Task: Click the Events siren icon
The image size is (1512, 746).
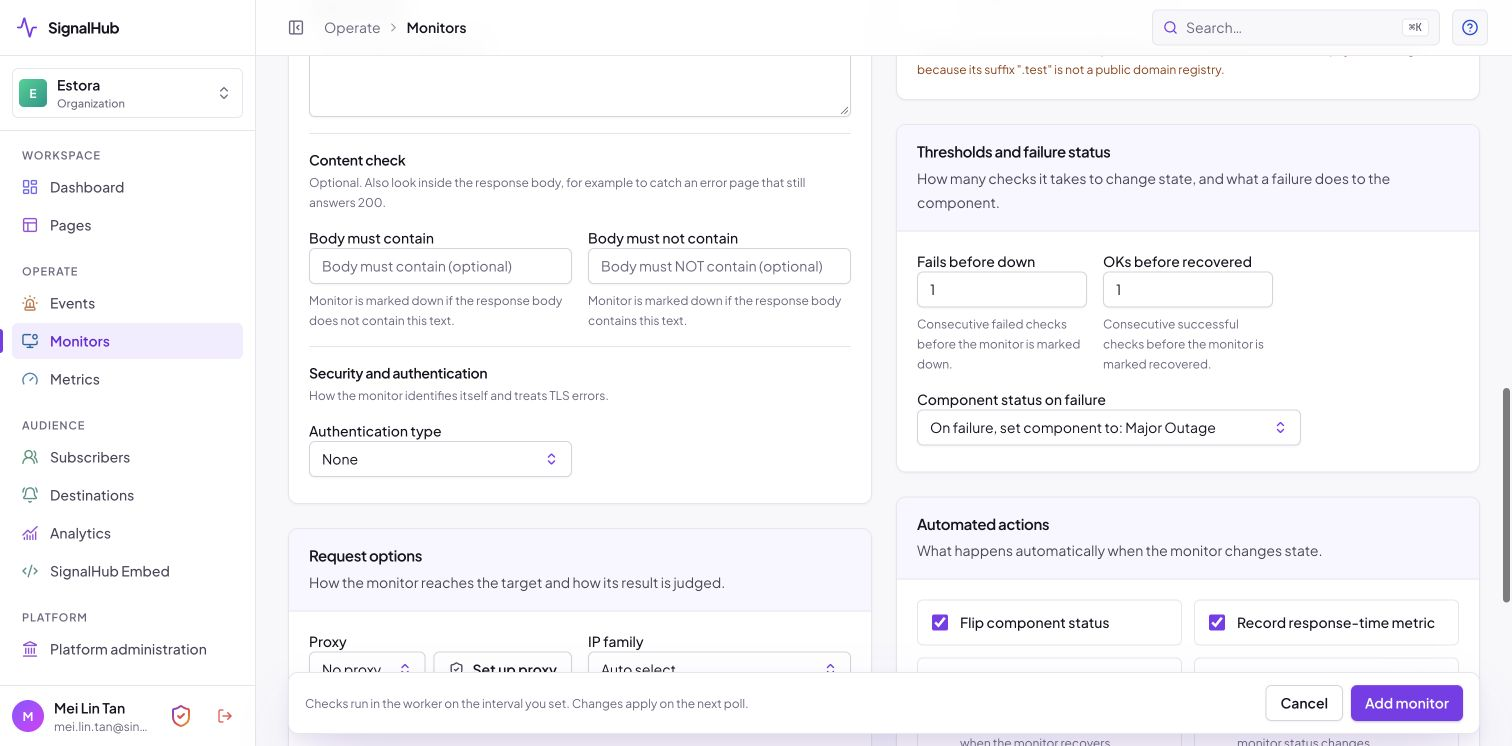Action: pos(30,303)
